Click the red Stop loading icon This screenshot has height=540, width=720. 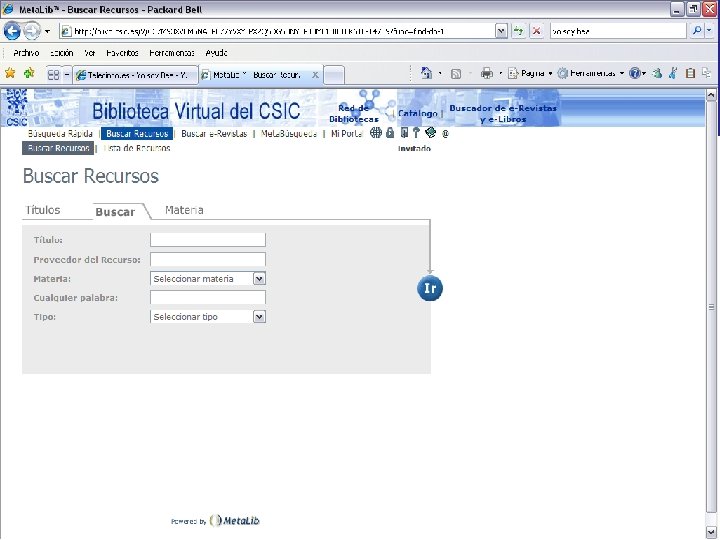[x=536, y=31]
